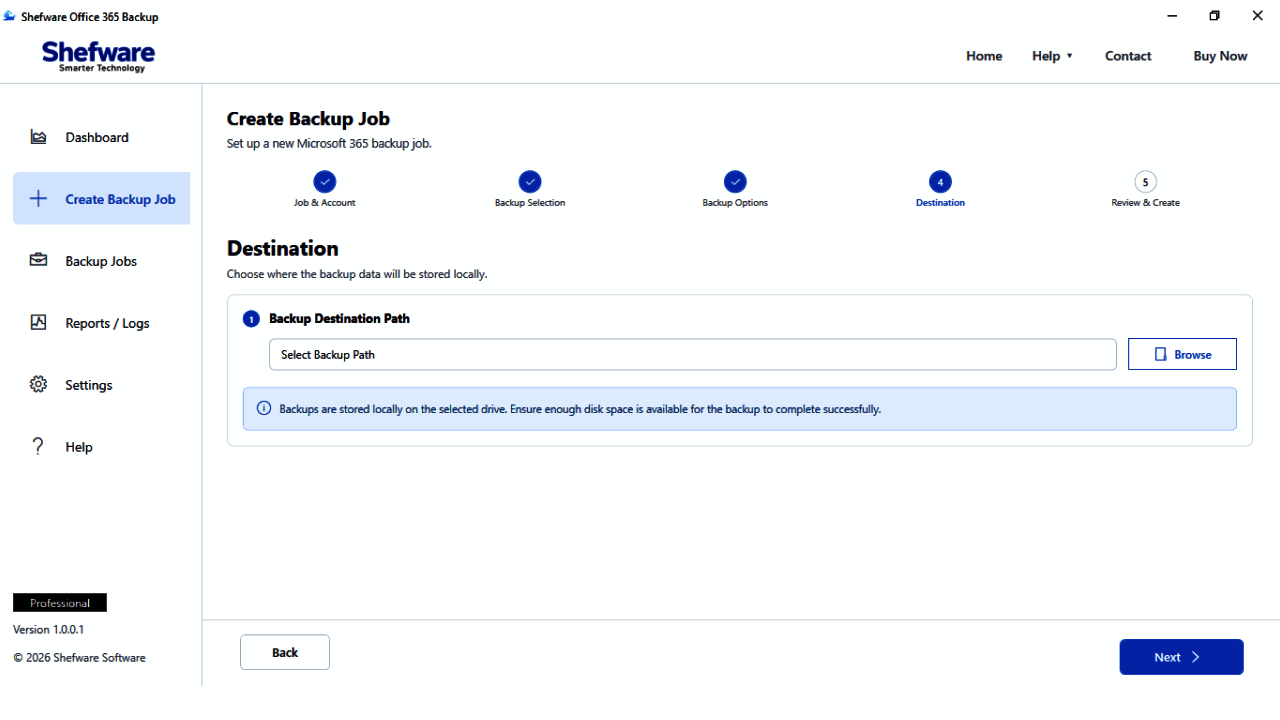Click the Buy Now link
Image resolution: width=1280 pixels, height=720 pixels.
pos(1220,56)
